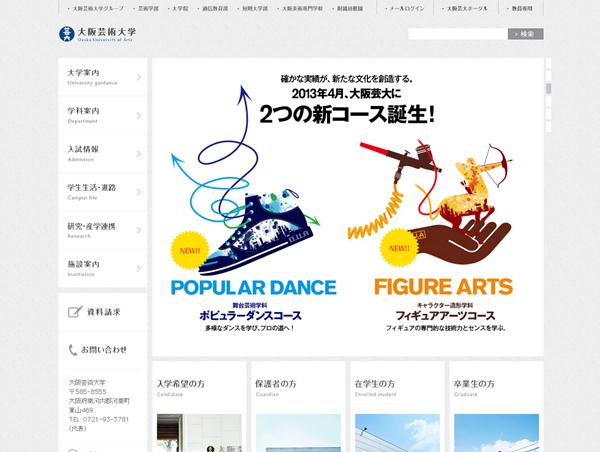Click the gray active slide indicator beside the banner
600x452 pixels.
[x=549, y=88]
